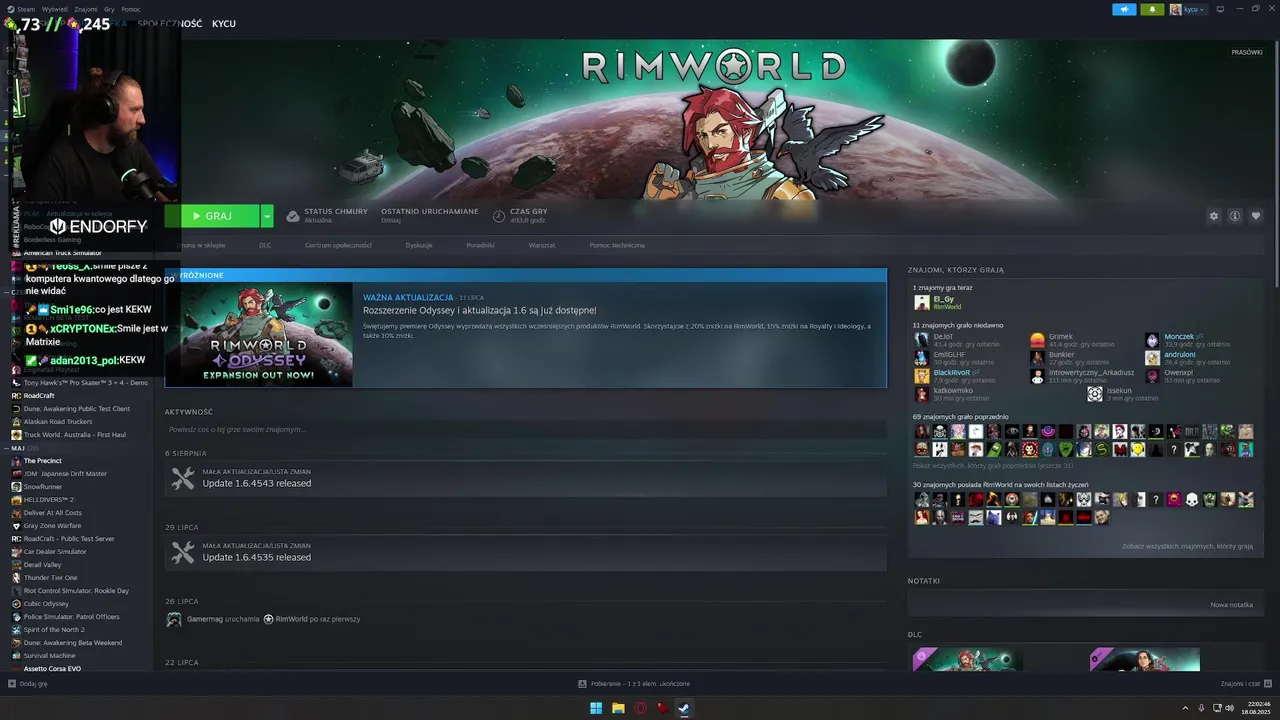Click the cloud status icon
Image resolution: width=1280 pixels, height=720 pixels.
(293, 216)
